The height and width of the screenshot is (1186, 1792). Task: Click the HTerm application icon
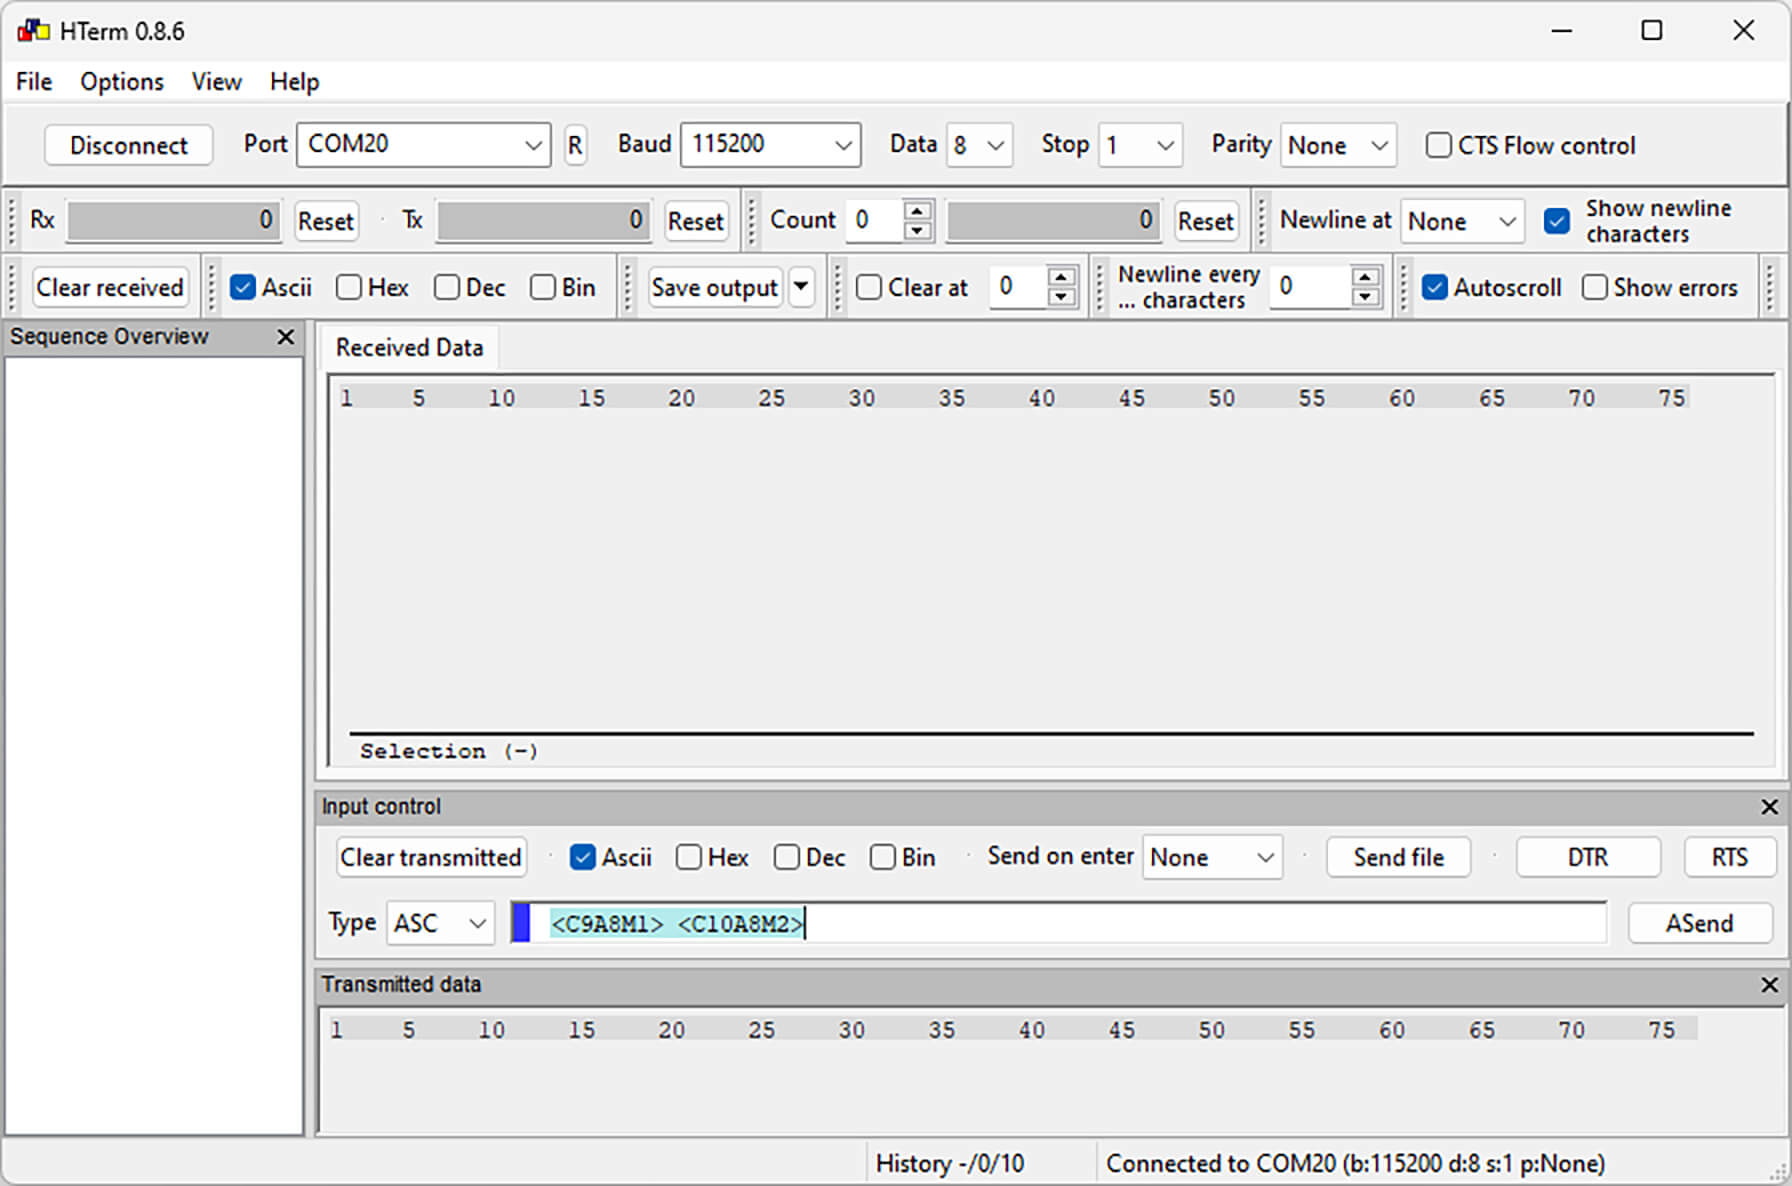(x=33, y=30)
